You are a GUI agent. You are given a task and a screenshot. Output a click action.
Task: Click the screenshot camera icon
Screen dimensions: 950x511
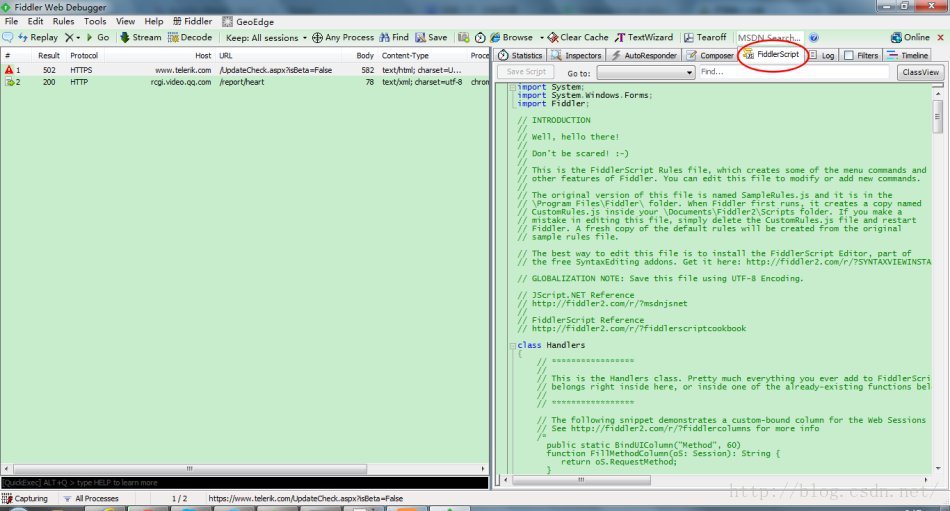463,38
